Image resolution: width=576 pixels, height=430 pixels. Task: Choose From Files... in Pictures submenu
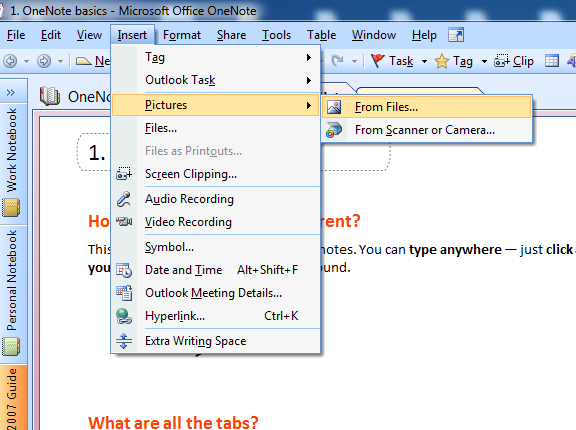point(427,107)
